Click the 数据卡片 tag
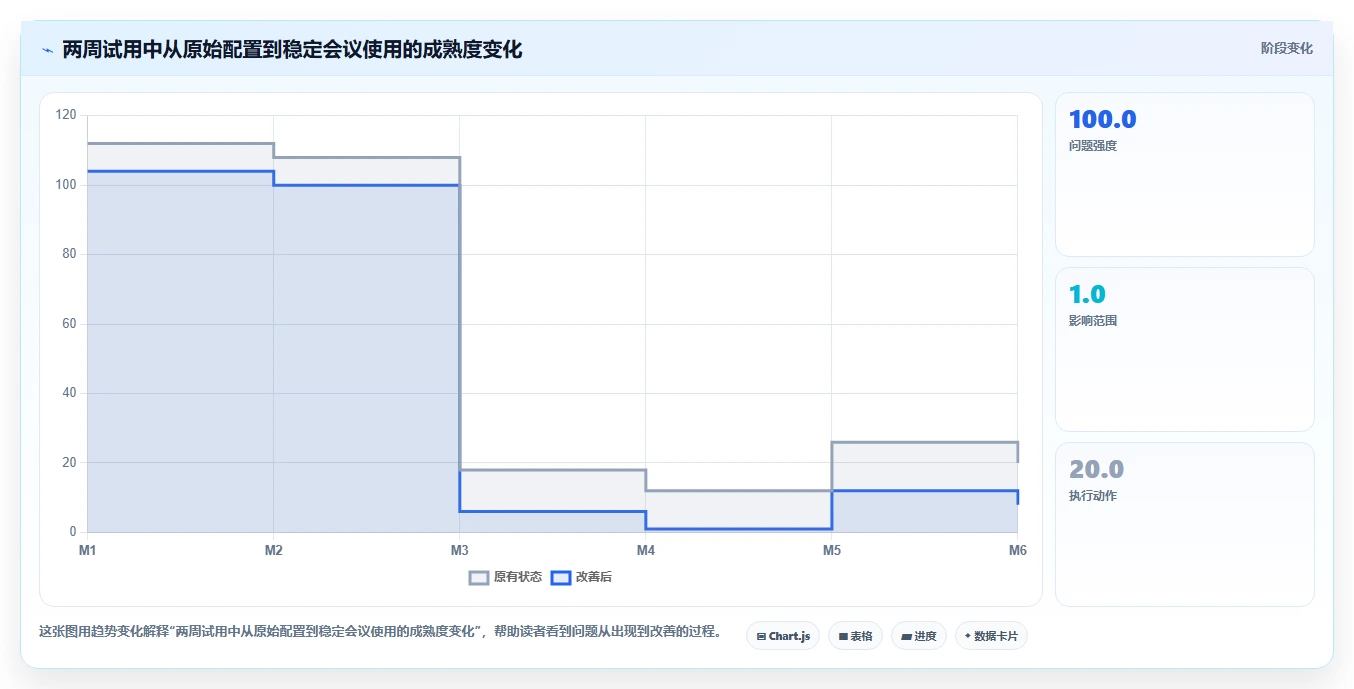 [991, 636]
